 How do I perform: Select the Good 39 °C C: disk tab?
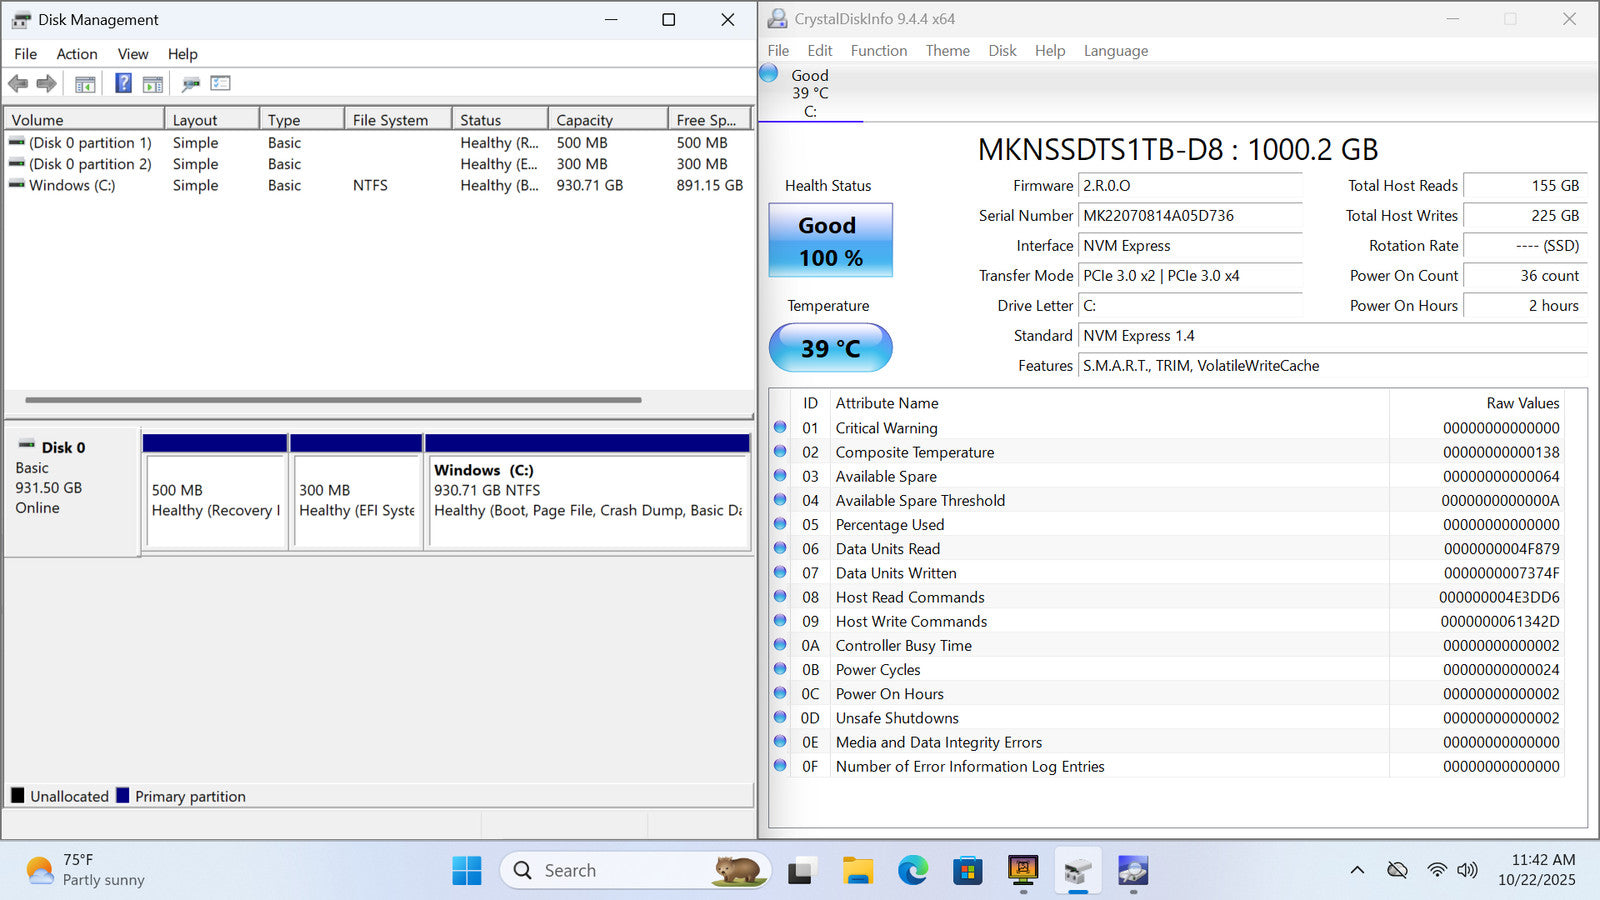(809, 93)
